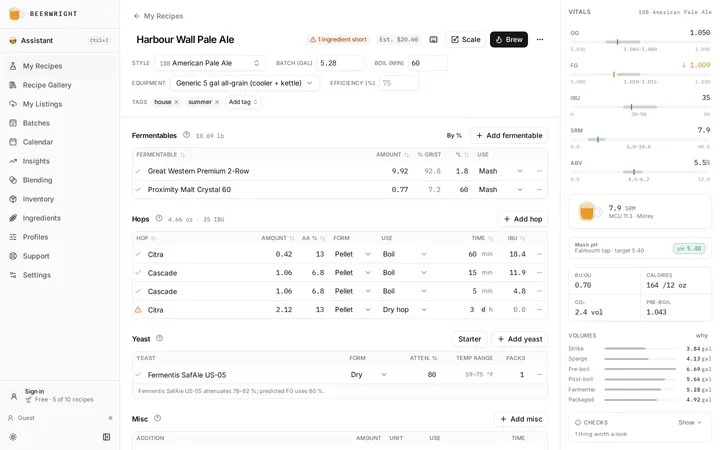Open the Use dropdown for Crystal 60
Image resolution: width=720 pixels, height=450 pixels.
click(501, 189)
